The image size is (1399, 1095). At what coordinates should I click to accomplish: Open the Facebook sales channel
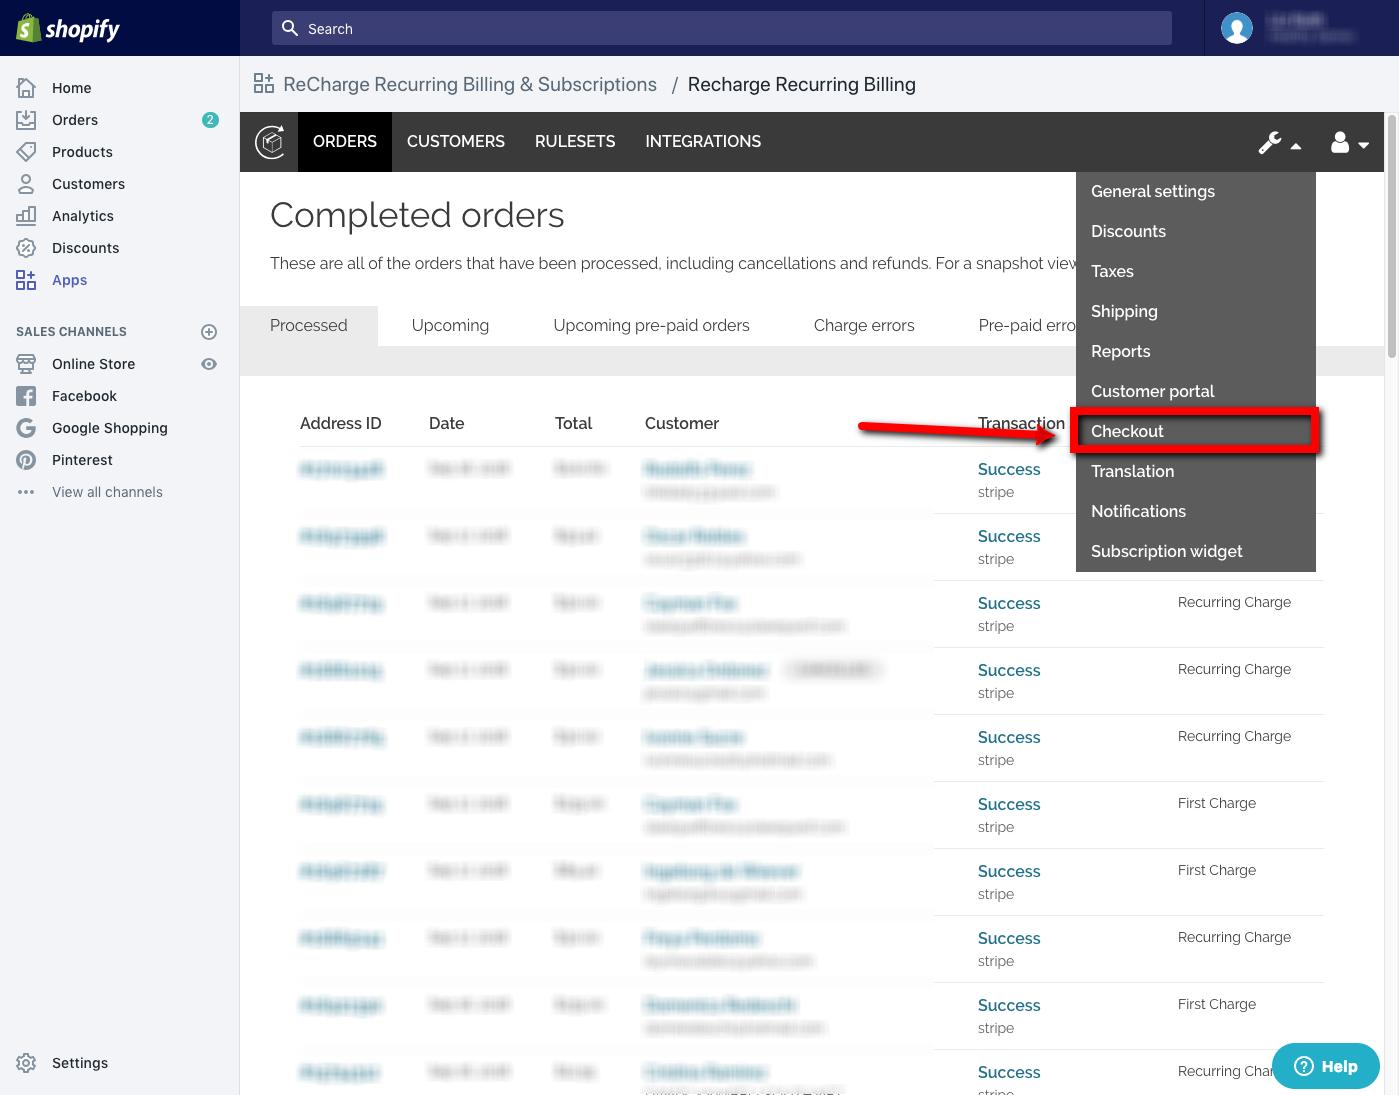[84, 396]
